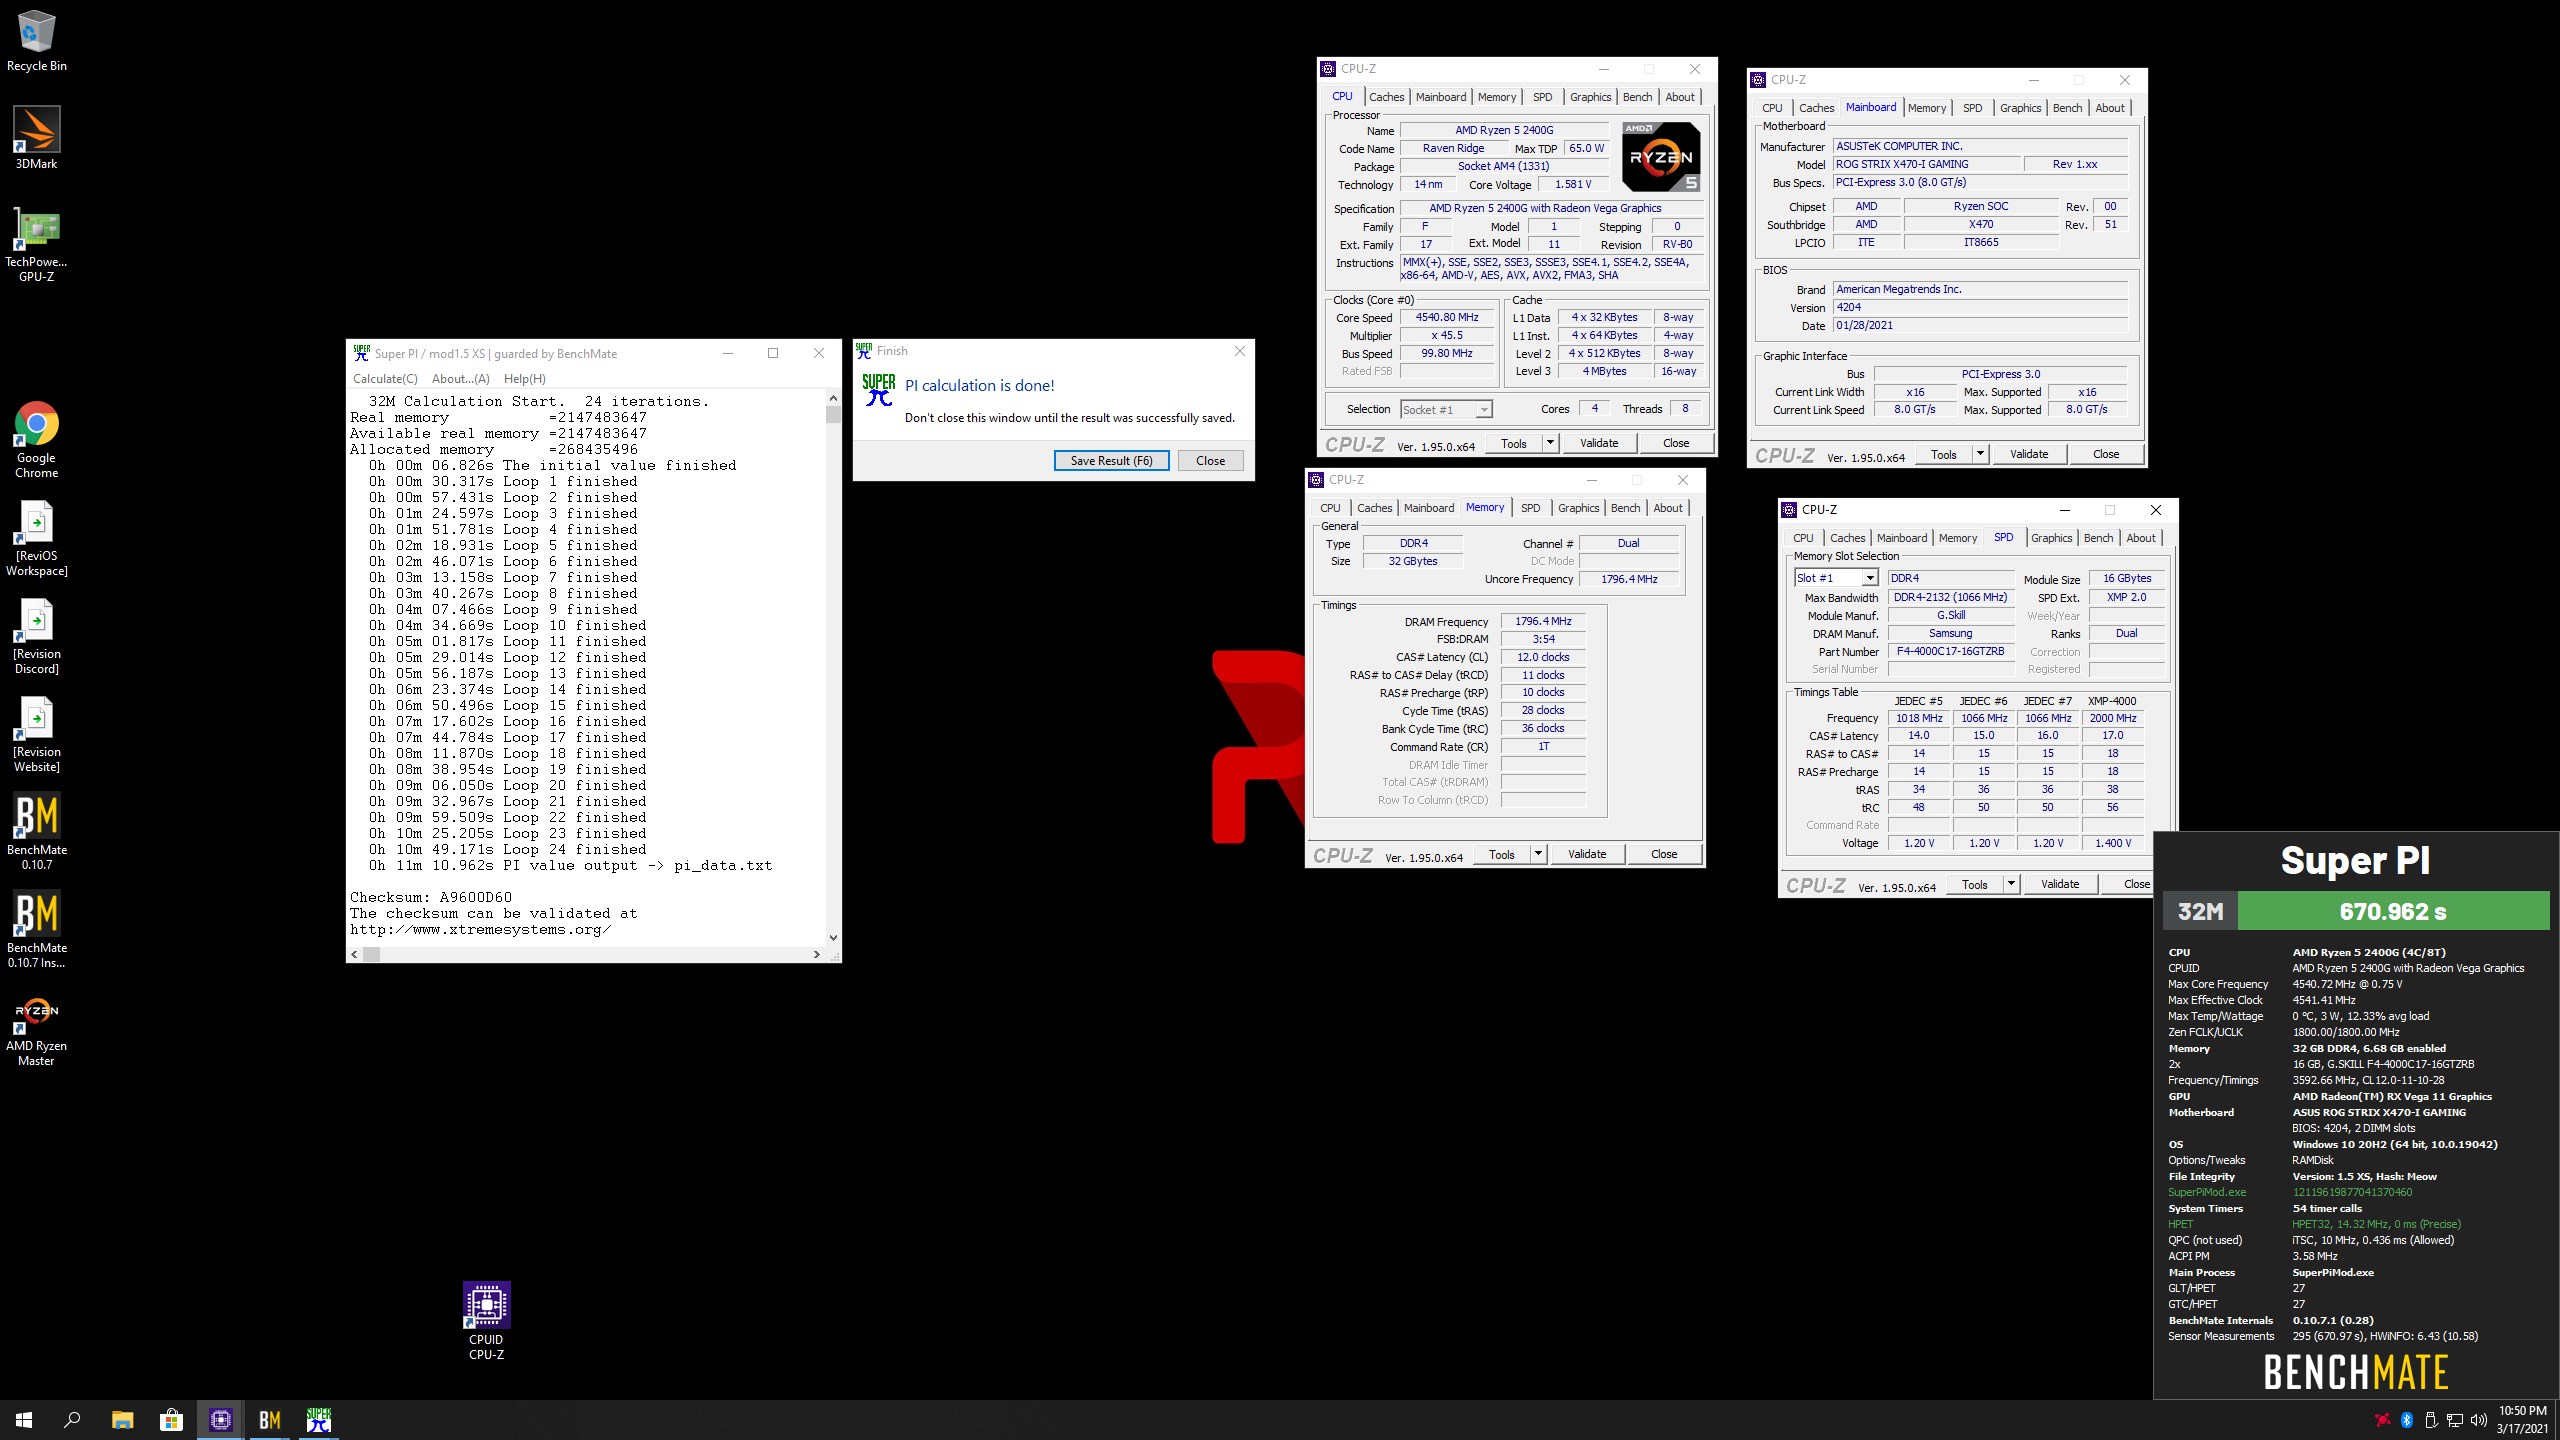Click the Core Speed value 4540.80 MHz
Viewport: 2560px width, 1440px height.
[1446, 317]
